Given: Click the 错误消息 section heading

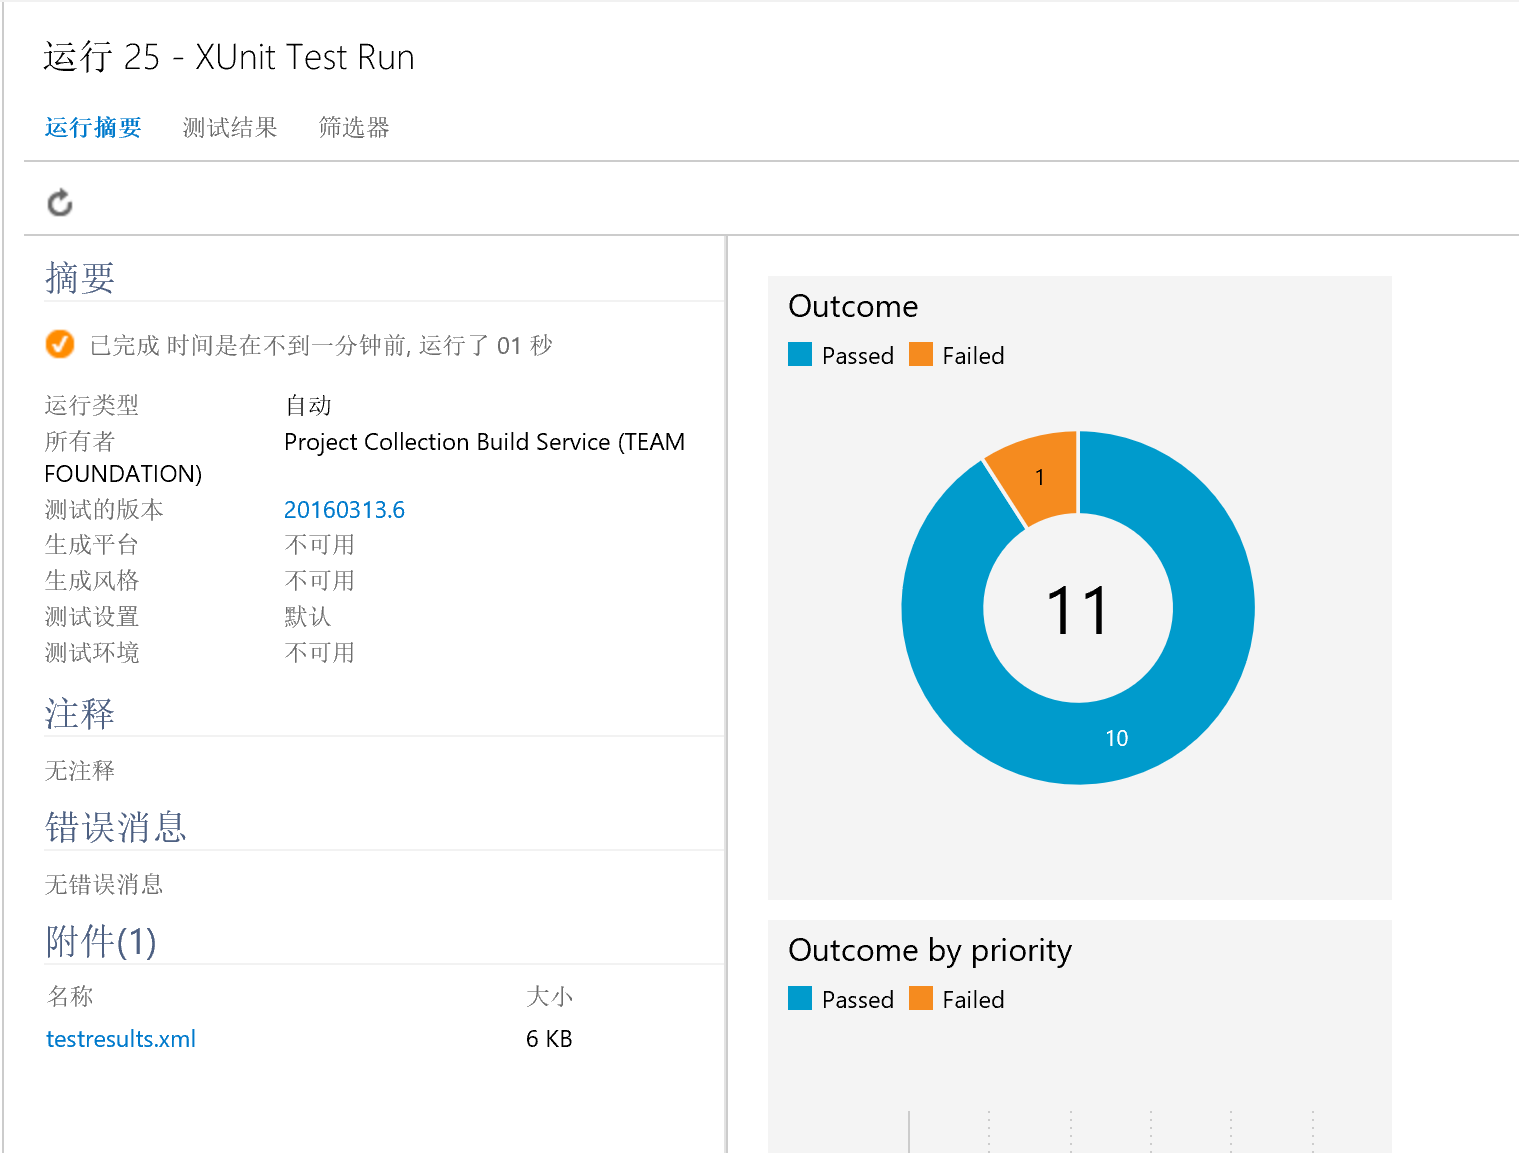Looking at the screenshot, I should (x=116, y=827).
